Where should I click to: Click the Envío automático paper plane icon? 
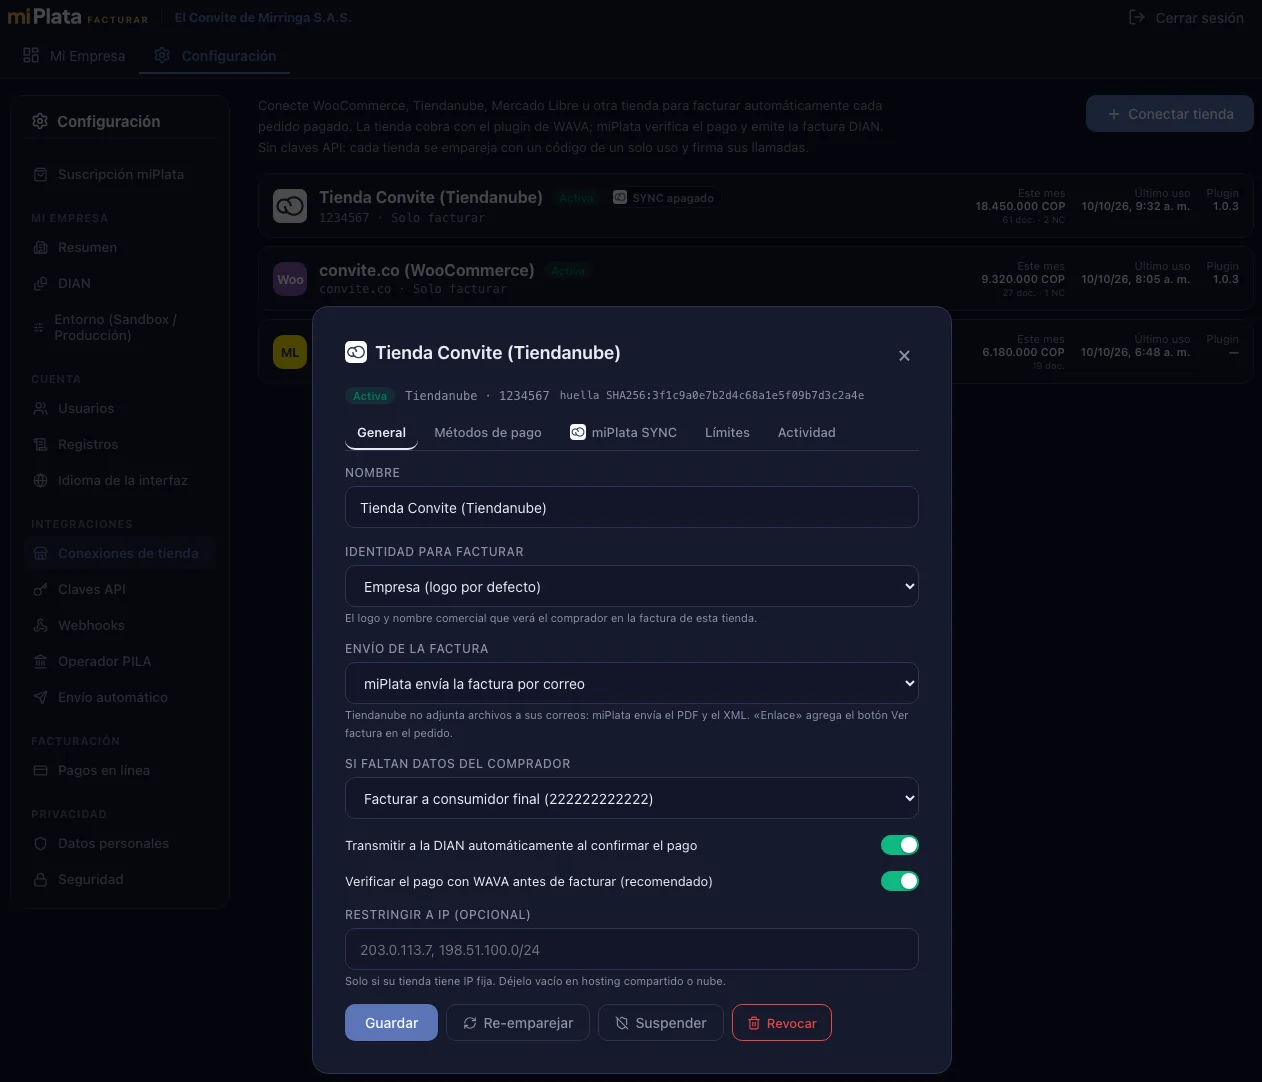[x=40, y=698]
